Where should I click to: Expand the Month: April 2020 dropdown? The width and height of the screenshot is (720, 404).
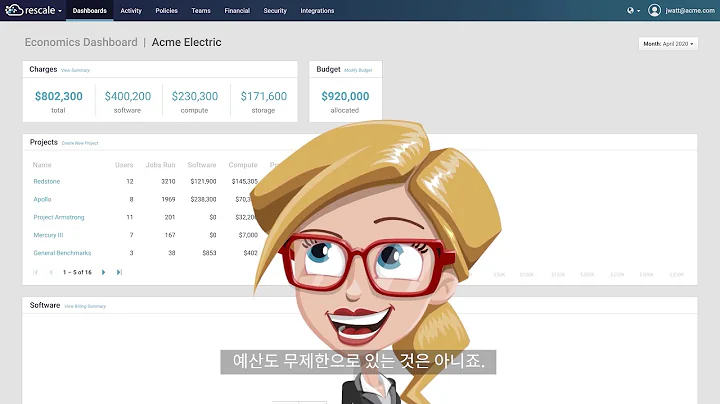[x=668, y=44]
